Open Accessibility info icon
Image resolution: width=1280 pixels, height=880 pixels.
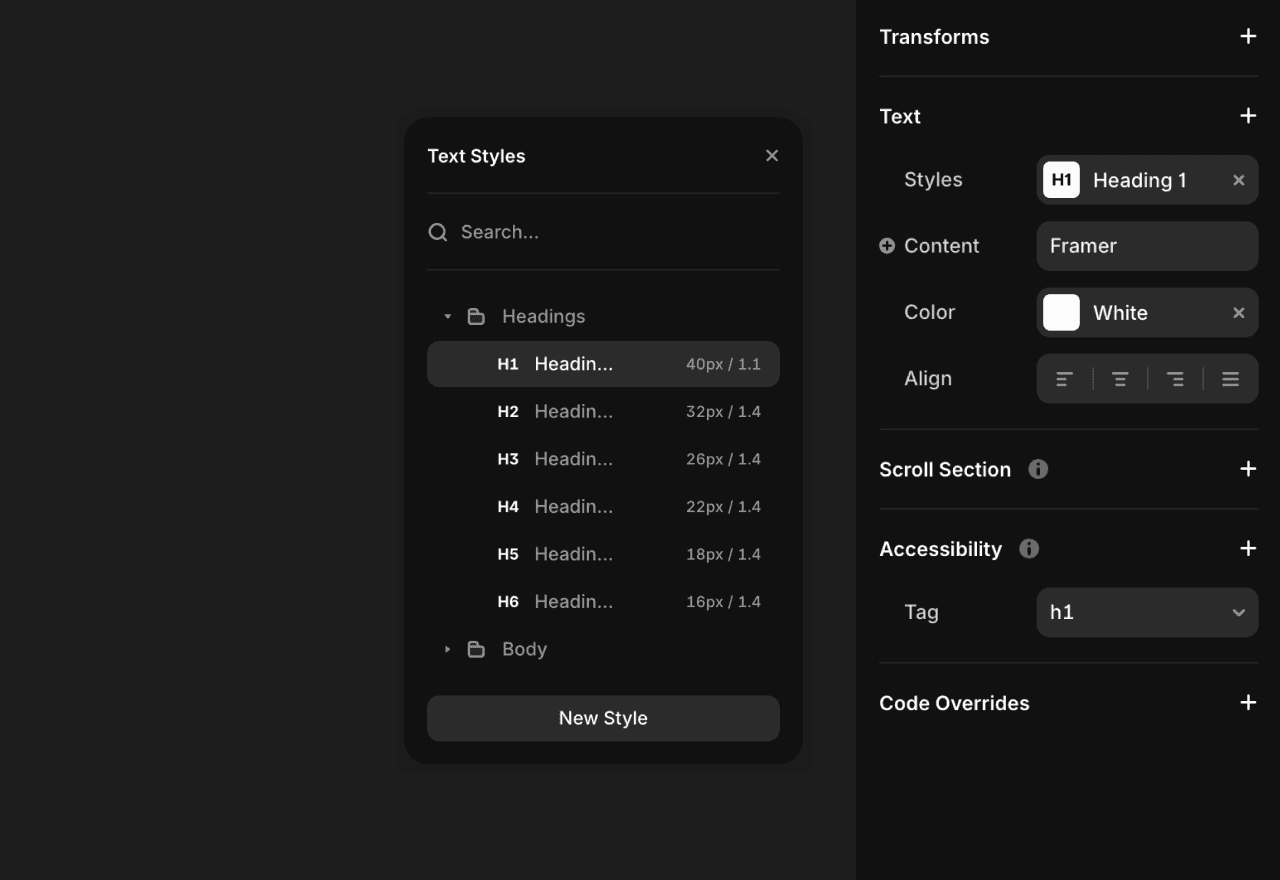[1029, 548]
